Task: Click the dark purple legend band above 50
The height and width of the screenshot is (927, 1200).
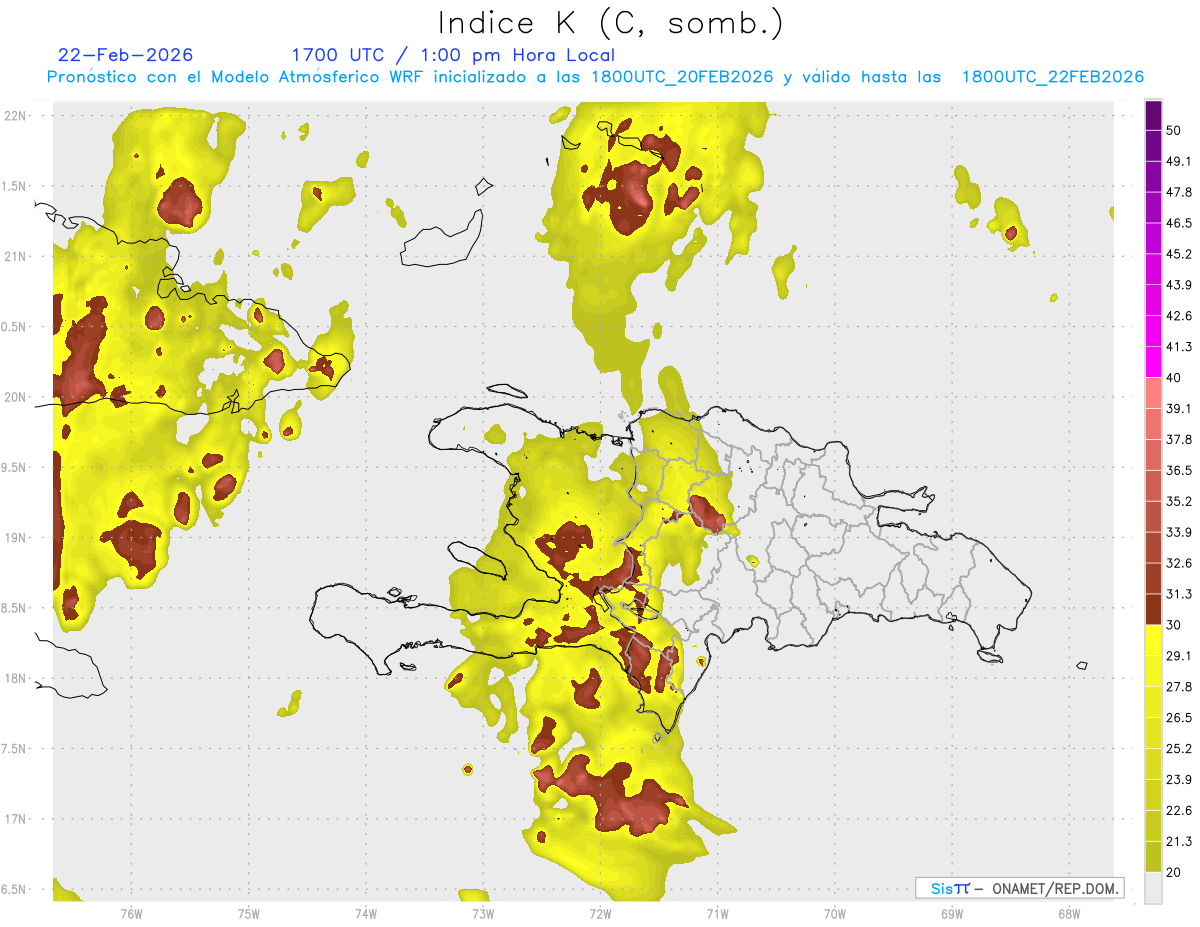Action: pos(1154,115)
